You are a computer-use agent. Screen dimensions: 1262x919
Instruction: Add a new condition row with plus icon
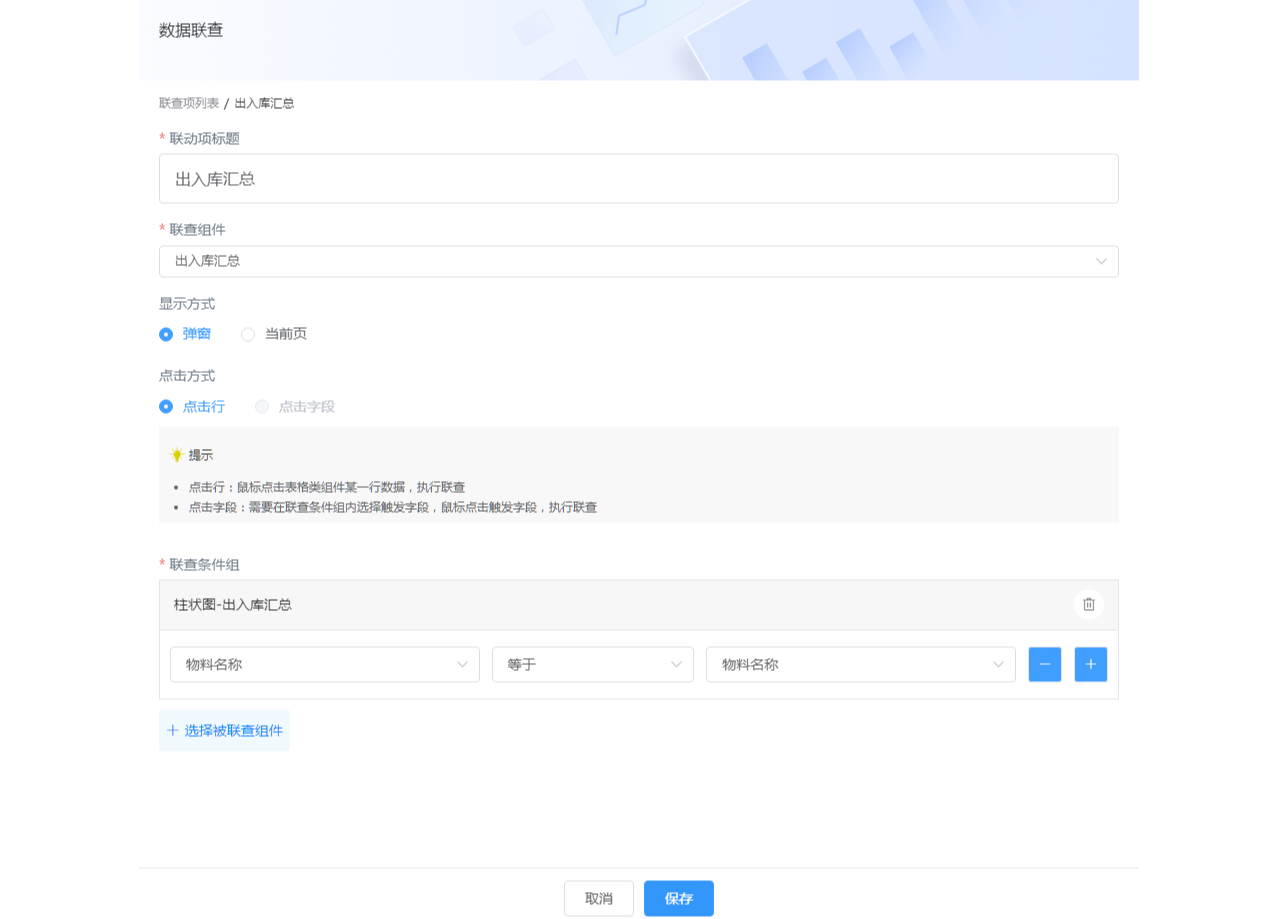tap(1090, 664)
